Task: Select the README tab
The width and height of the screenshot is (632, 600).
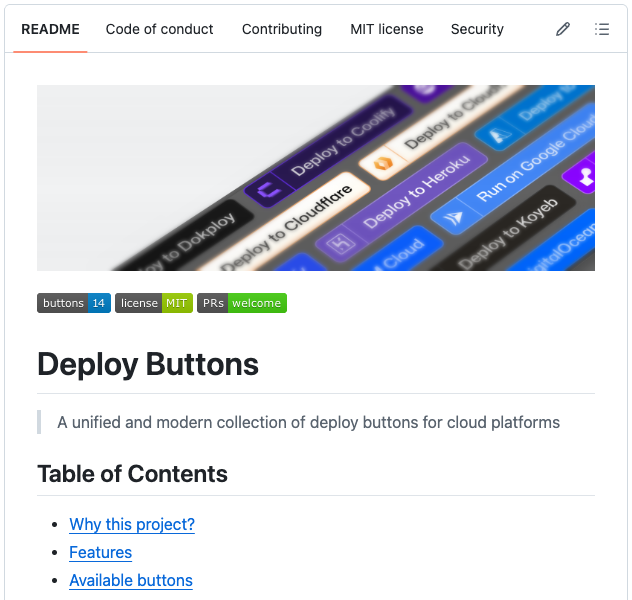Action: (x=50, y=29)
